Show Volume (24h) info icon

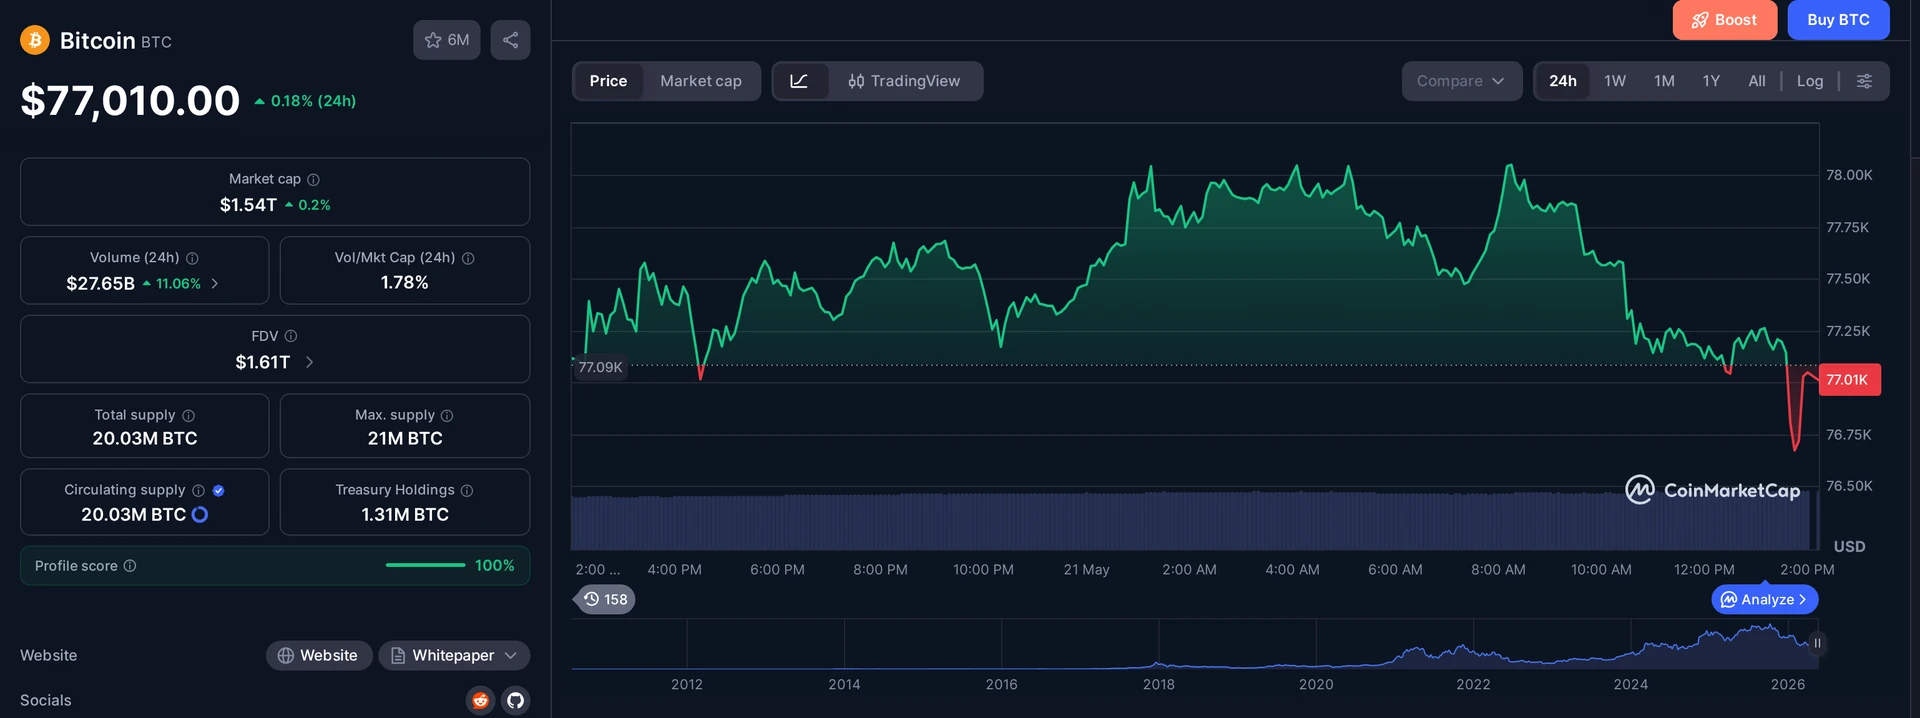click(x=192, y=258)
